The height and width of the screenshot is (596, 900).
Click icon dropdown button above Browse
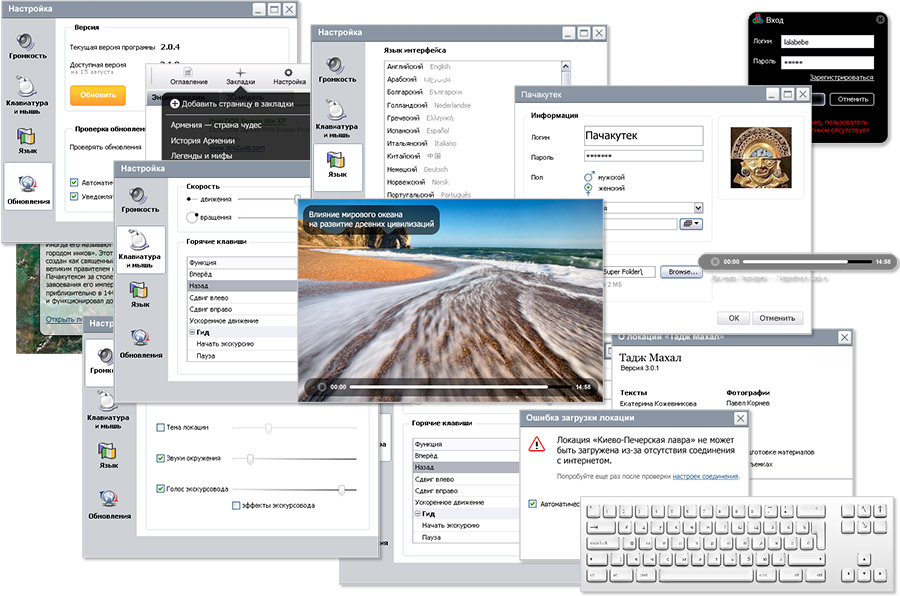coord(691,224)
